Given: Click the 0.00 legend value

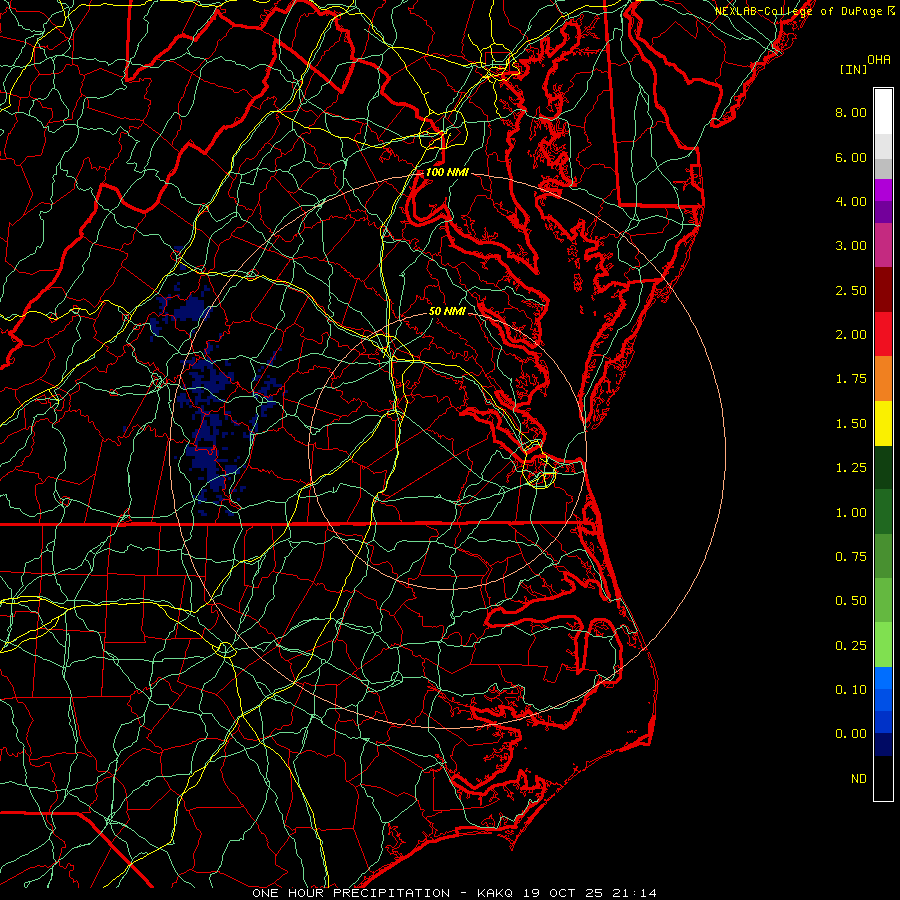Looking at the screenshot, I should tap(851, 734).
